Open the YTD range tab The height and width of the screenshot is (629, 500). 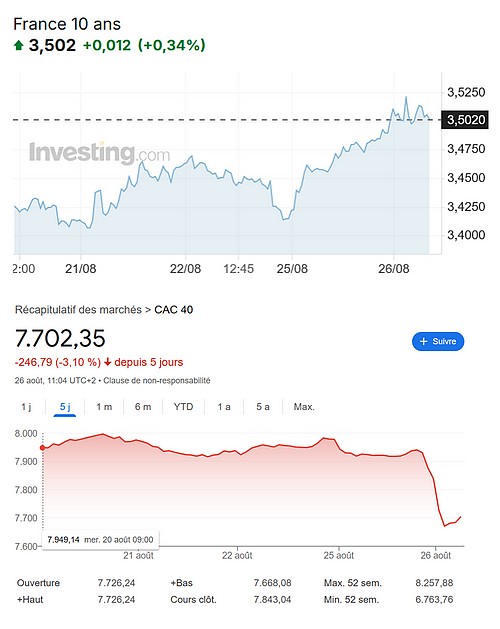point(183,407)
